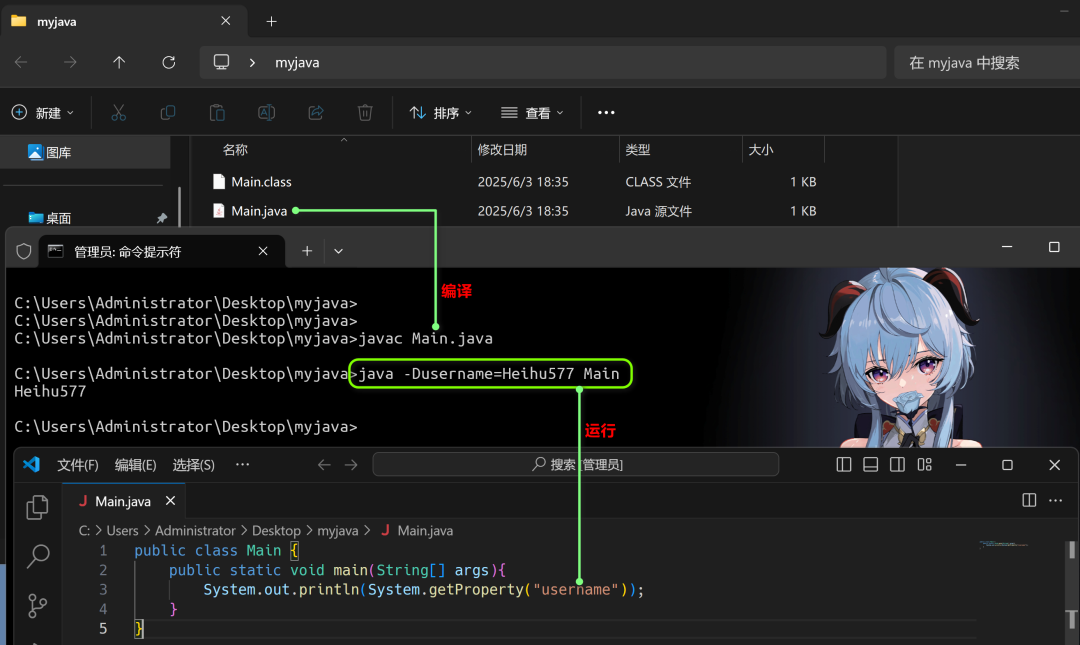The width and height of the screenshot is (1080, 645).
Task: Toggle VS Code bottom panel
Action: coord(871,464)
